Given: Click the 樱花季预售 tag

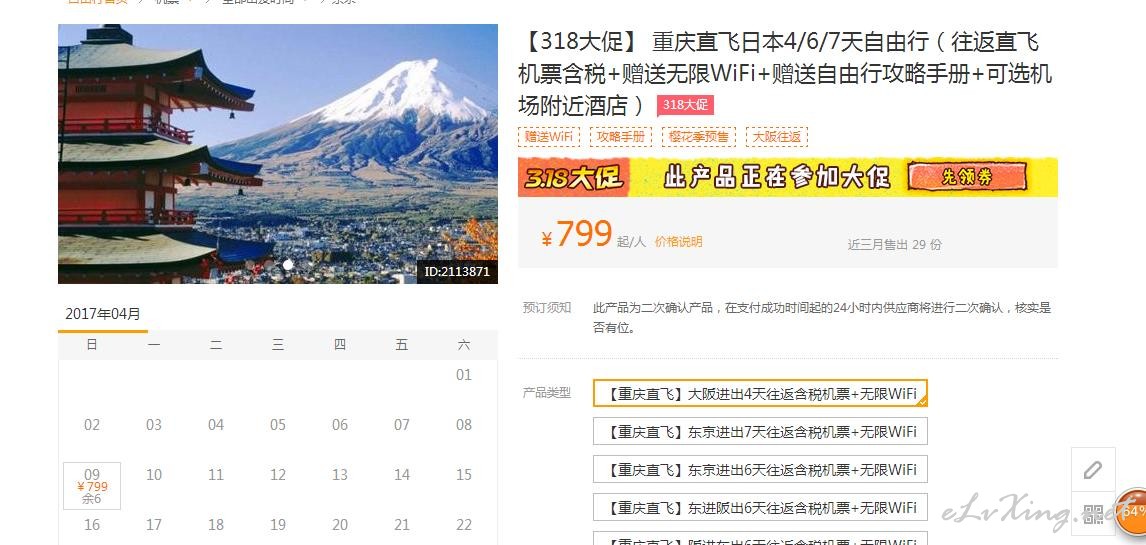Looking at the screenshot, I should (699, 137).
